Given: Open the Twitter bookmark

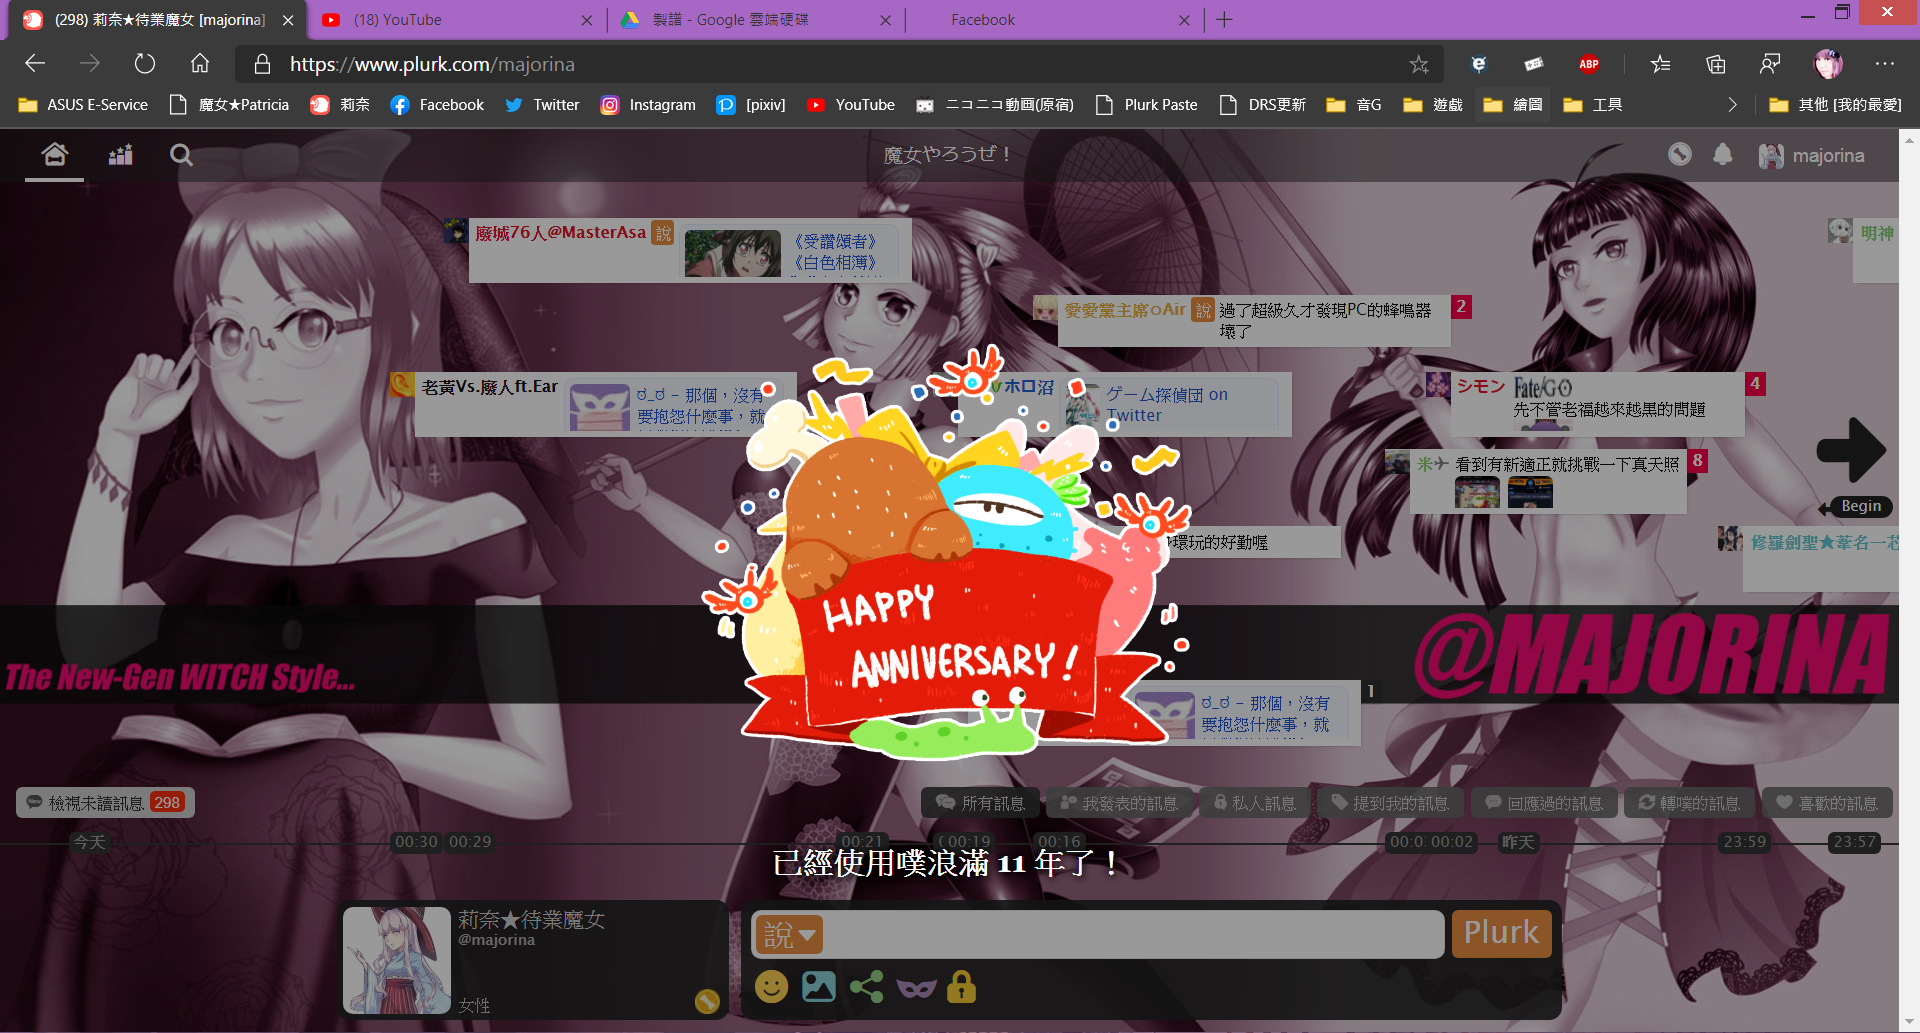Looking at the screenshot, I should click(x=542, y=105).
